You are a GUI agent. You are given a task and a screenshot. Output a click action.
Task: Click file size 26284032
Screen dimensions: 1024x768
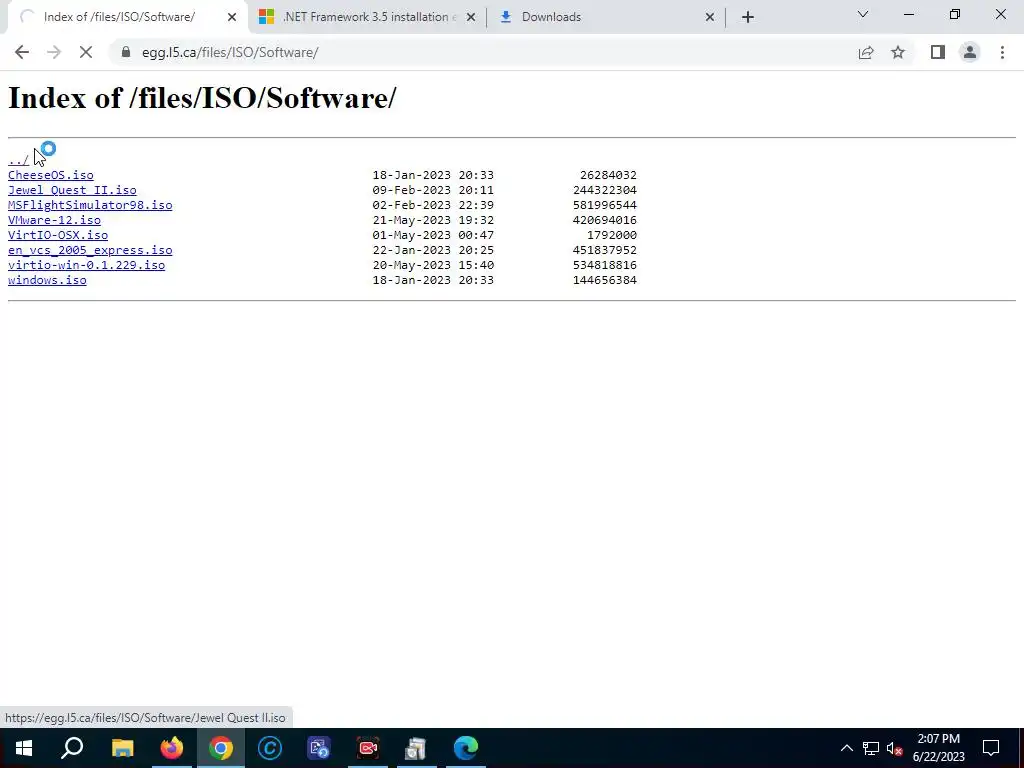(x=608, y=175)
